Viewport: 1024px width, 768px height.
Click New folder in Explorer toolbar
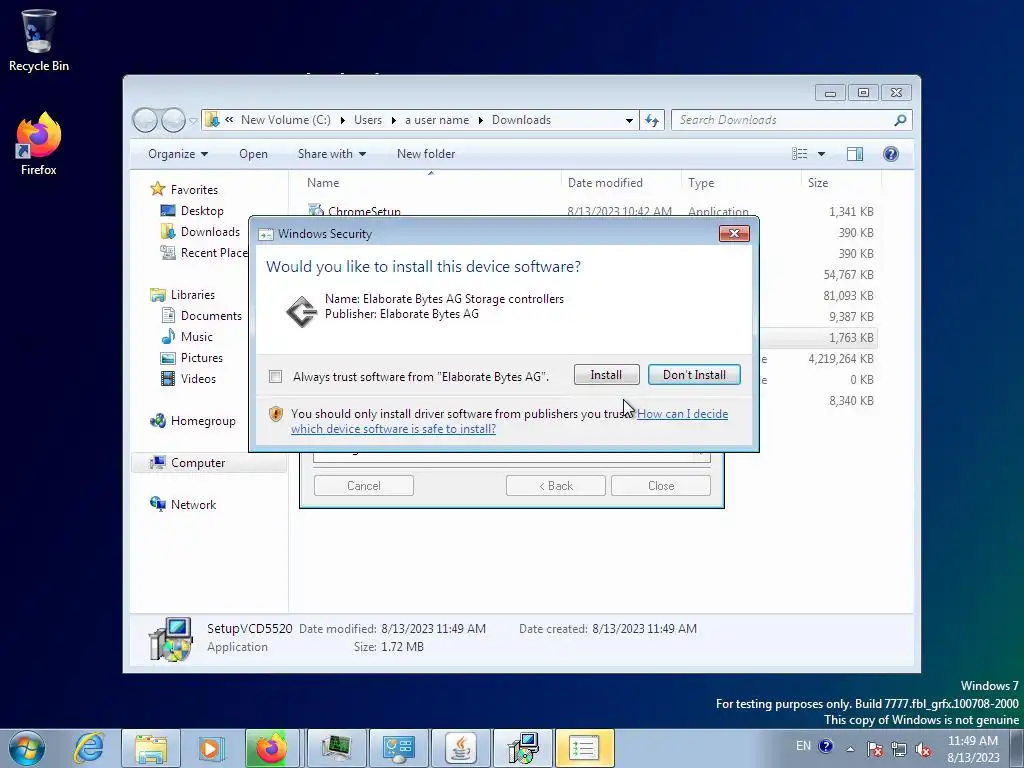pyautogui.click(x=426, y=154)
